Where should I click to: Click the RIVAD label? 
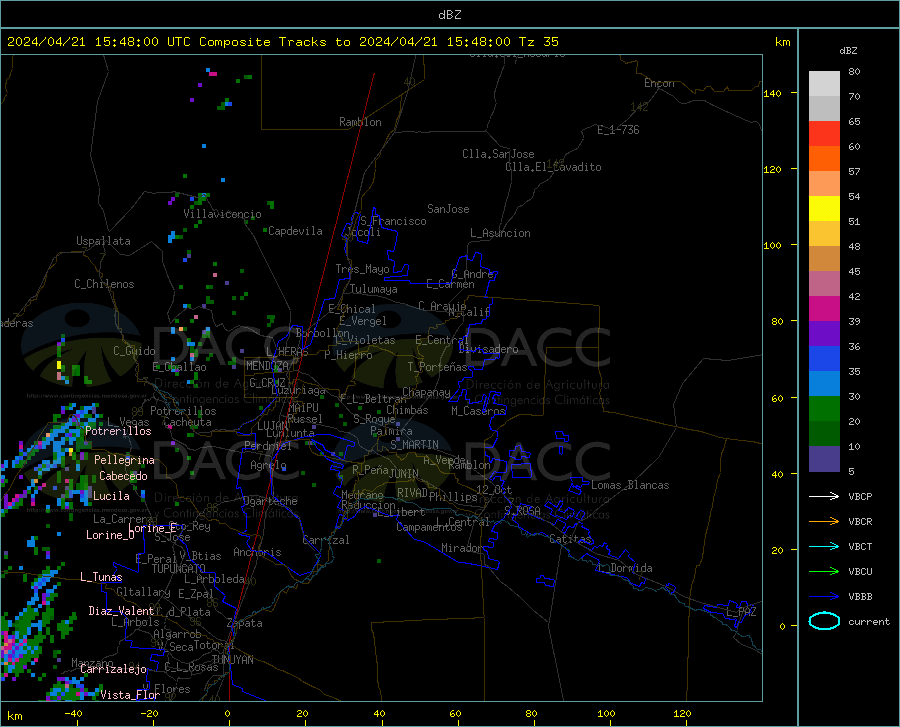[x=412, y=493]
